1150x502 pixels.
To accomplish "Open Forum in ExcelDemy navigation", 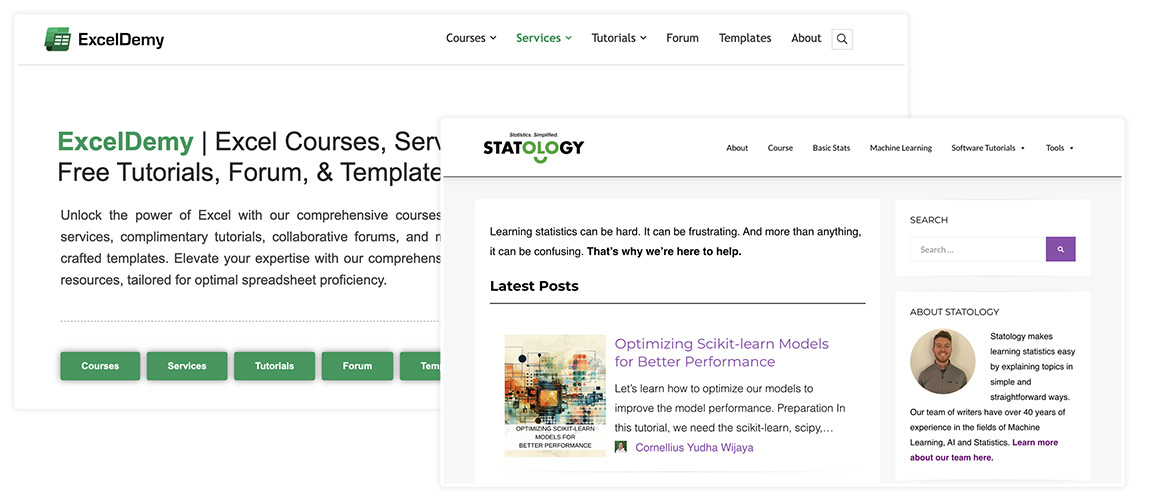I will [x=682, y=38].
